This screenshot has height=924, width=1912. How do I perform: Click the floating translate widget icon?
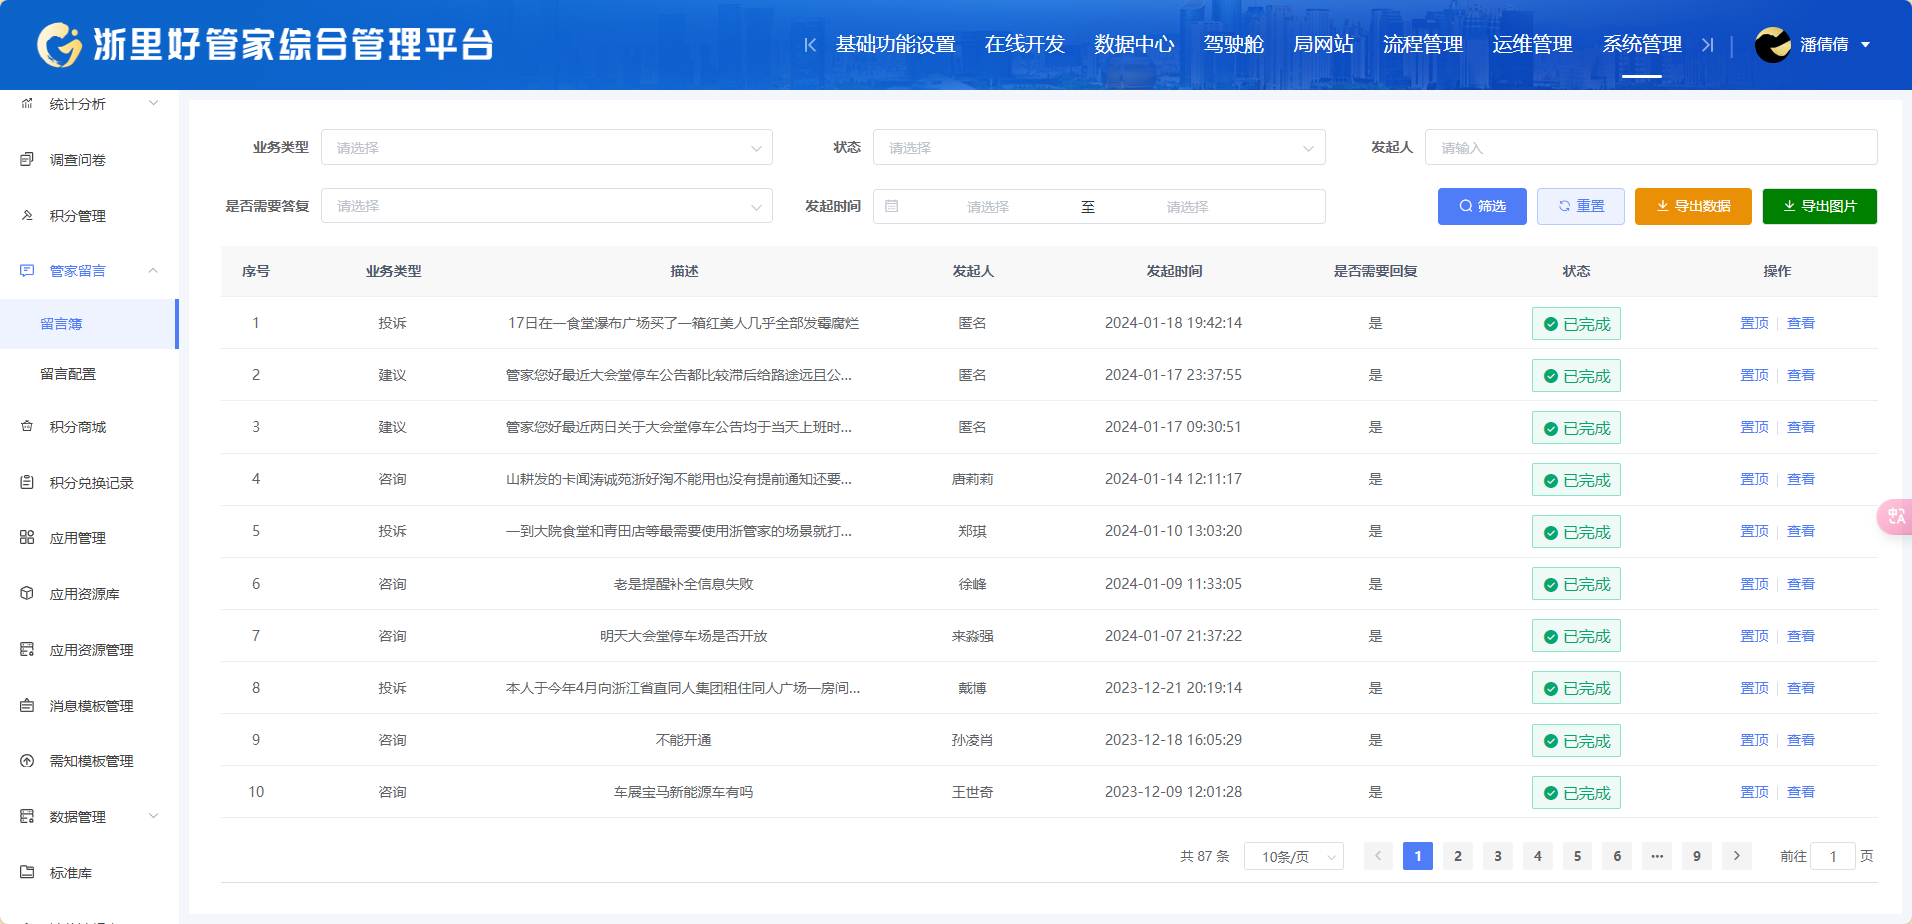point(1895,517)
